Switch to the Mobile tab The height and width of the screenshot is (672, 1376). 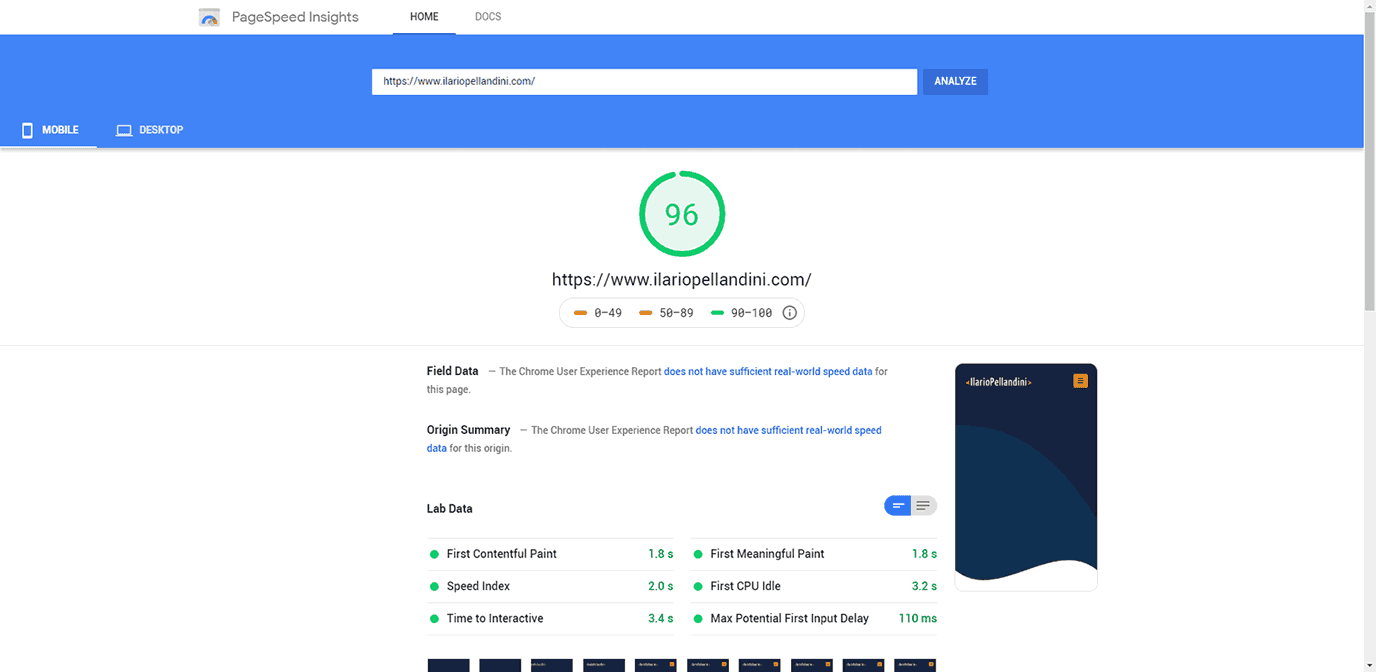tap(48, 130)
